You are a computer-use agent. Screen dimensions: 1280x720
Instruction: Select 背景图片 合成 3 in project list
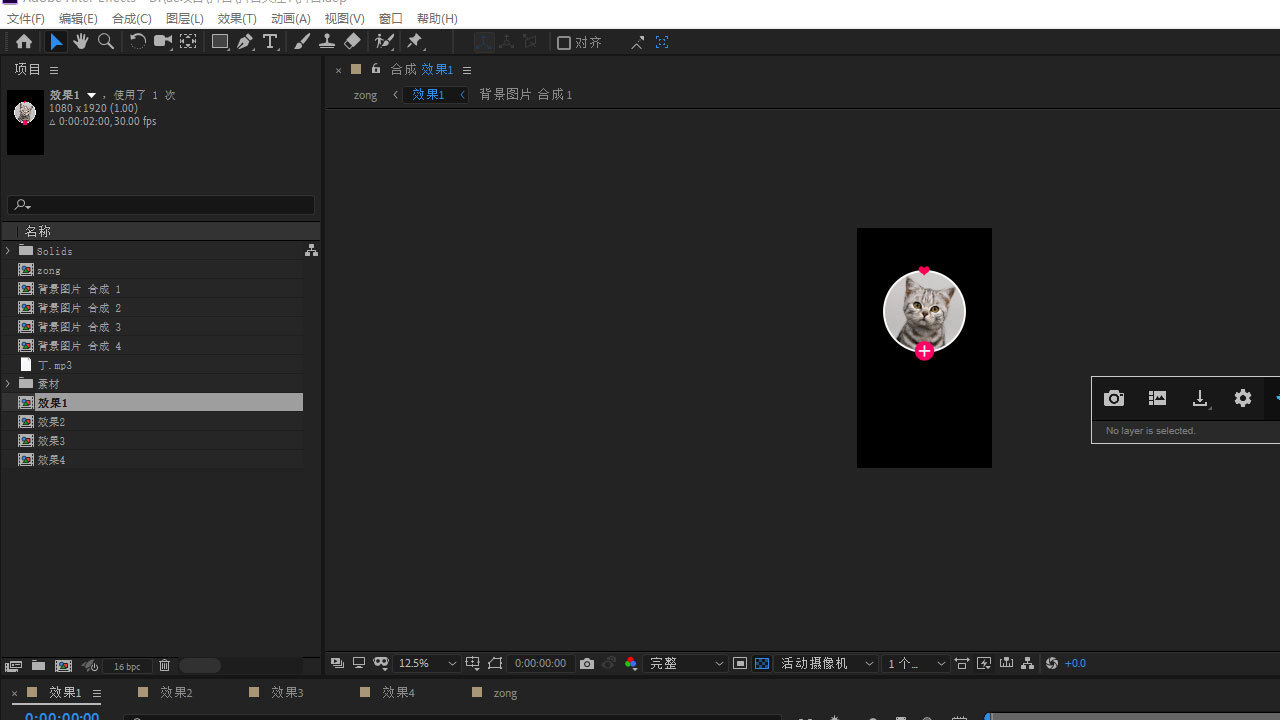point(79,327)
